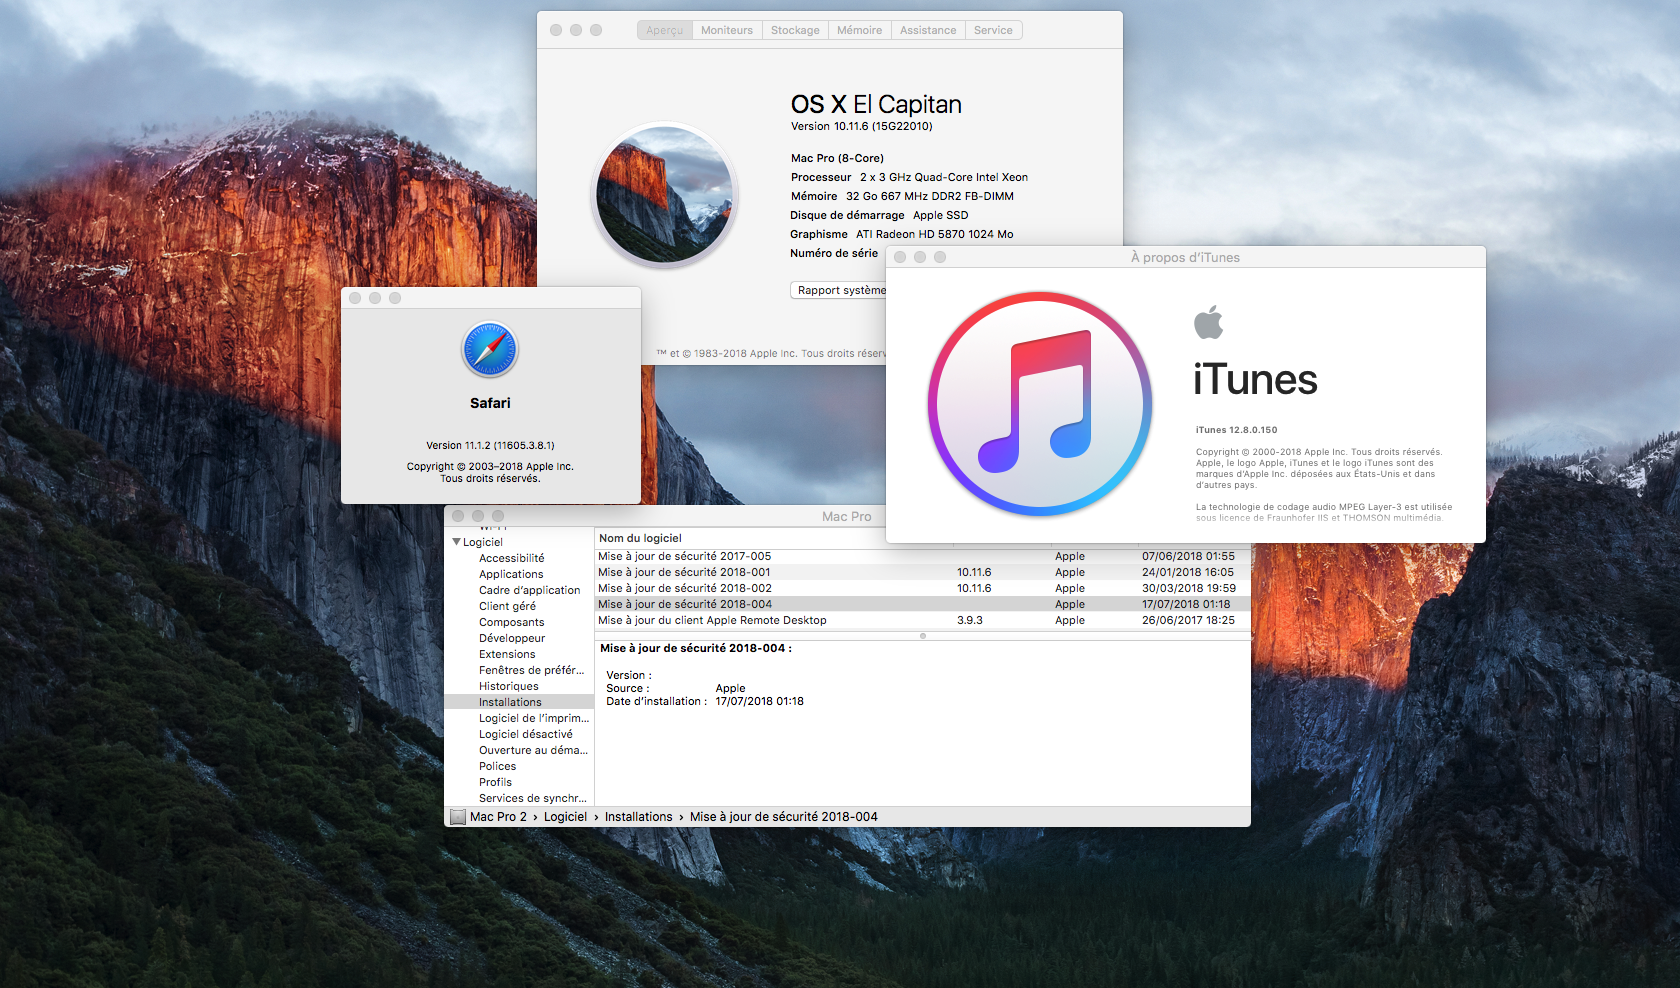The height and width of the screenshot is (988, 1680).
Task: Click the large iTunes music note icon
Action: [1040, 404]
